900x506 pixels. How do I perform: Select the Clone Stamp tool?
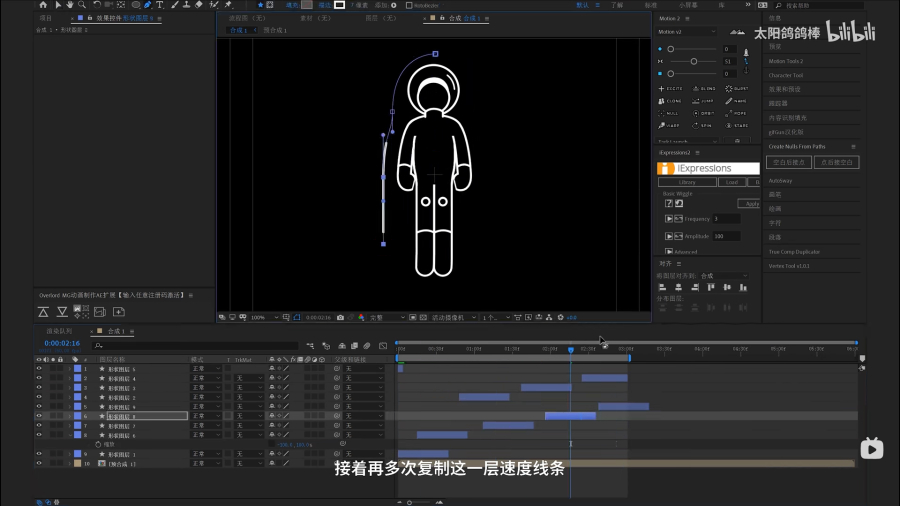point(187,5)
